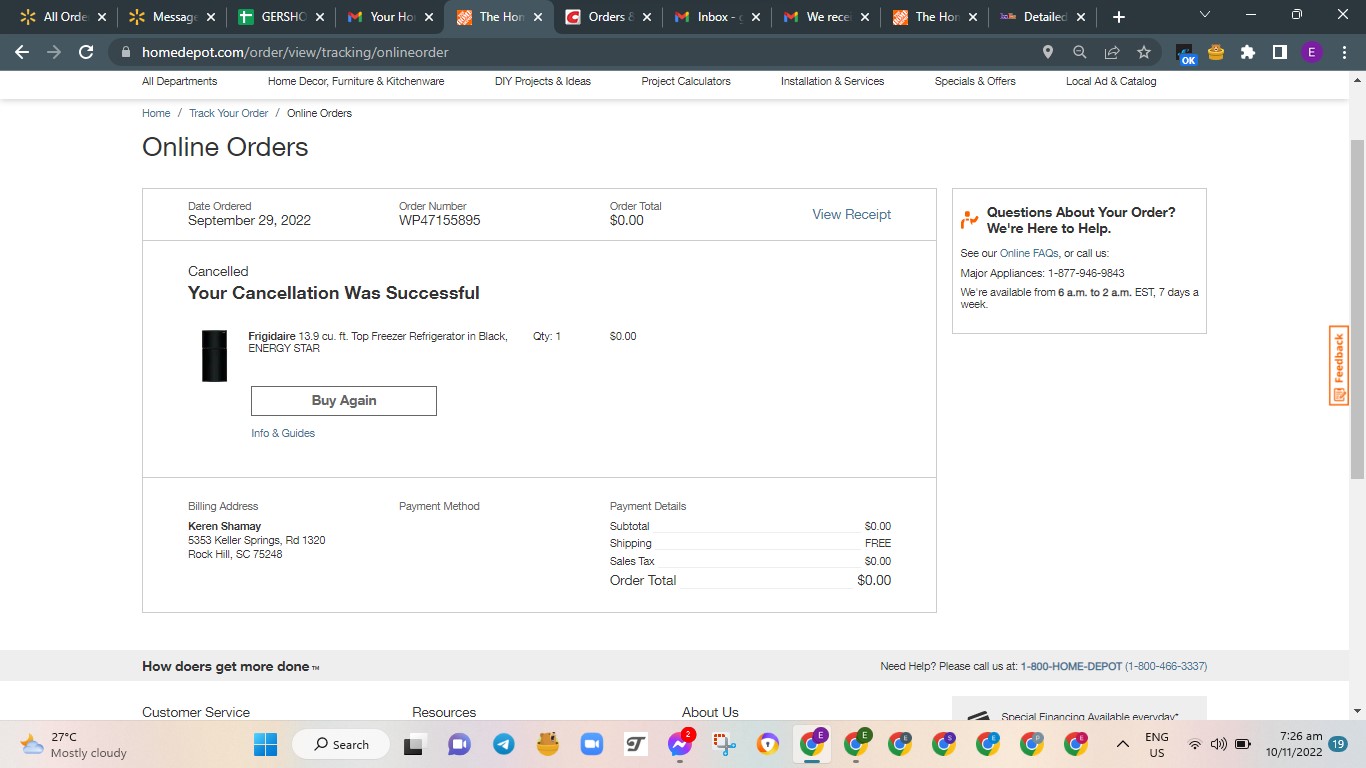Close the Detailed tab

(x=1081, y=17)
